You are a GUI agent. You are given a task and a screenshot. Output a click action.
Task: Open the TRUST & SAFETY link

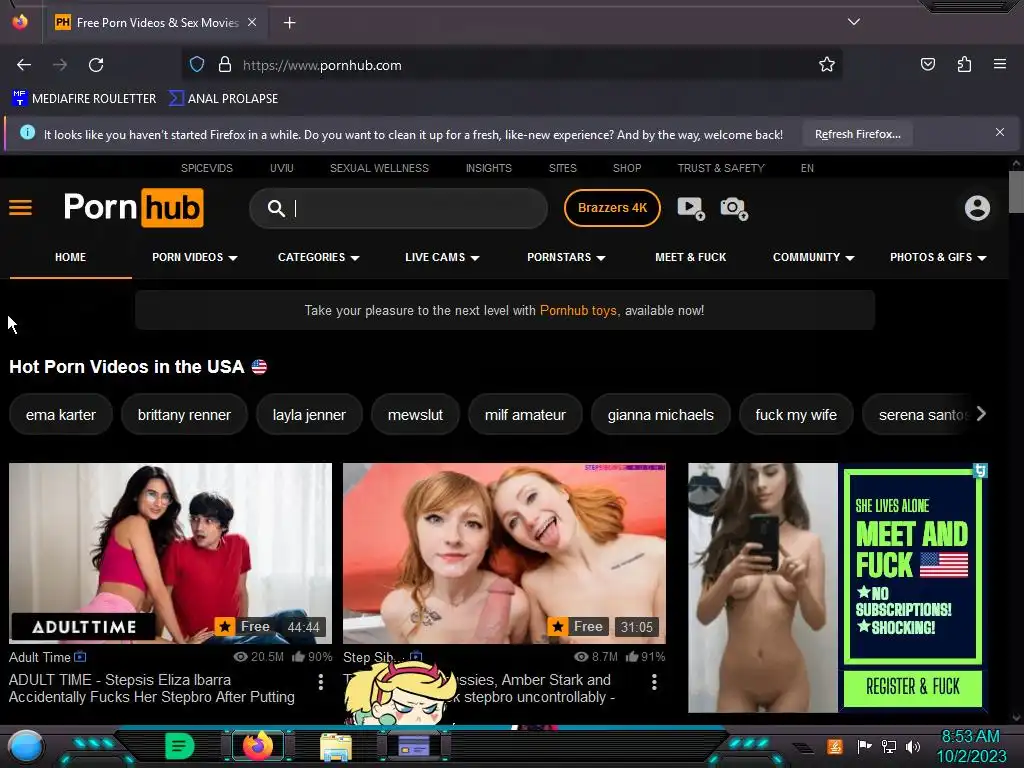click(721, 168)
